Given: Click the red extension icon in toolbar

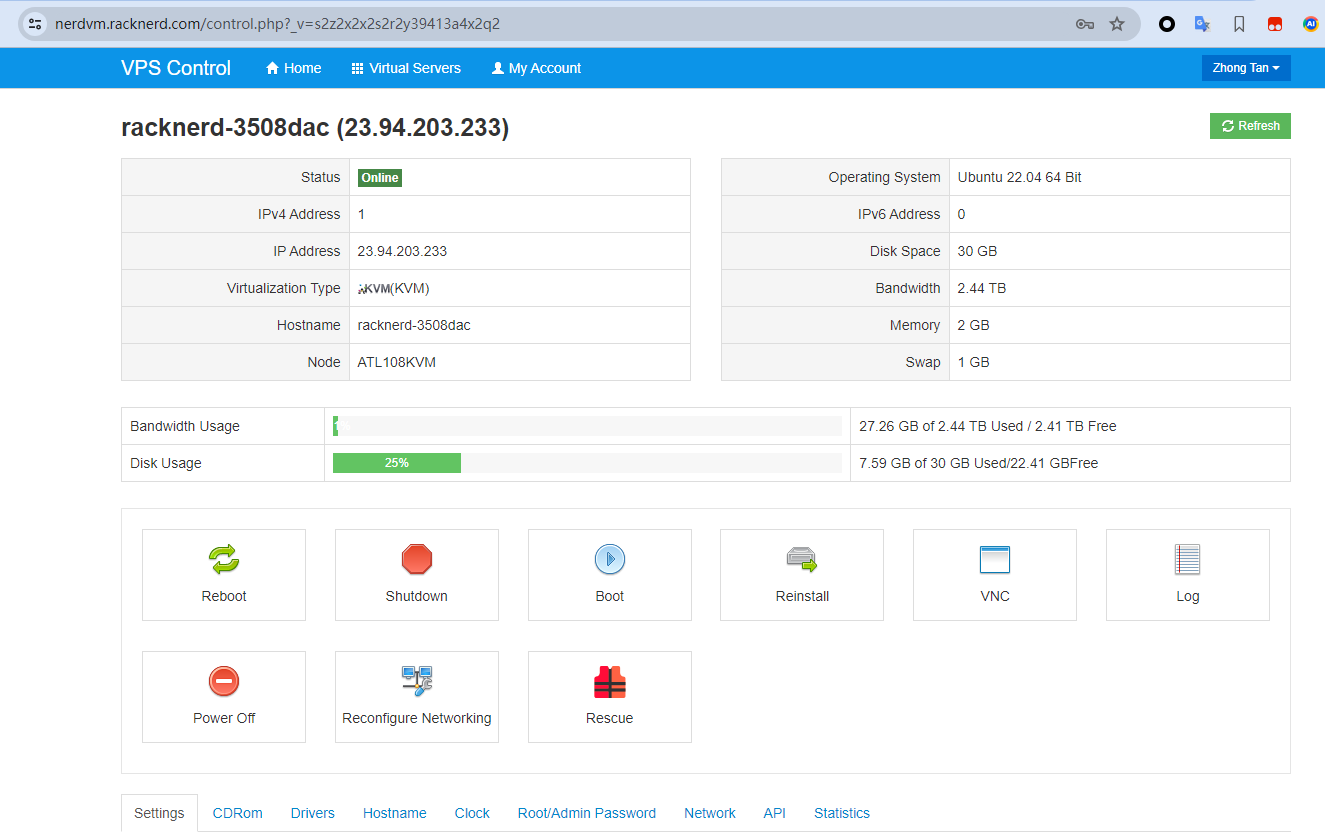Looking at the screenshot, I should pos(1275,24).
